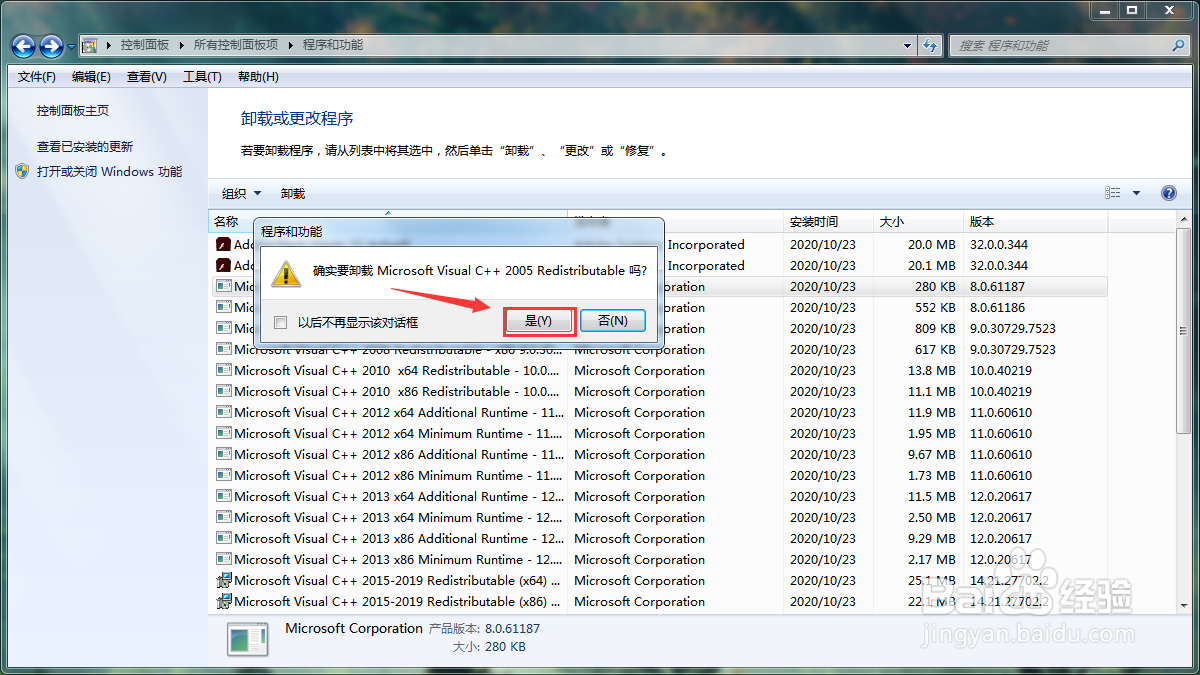
Task: Click the Back navigation arrow
Action: click(x=22, y=45)
